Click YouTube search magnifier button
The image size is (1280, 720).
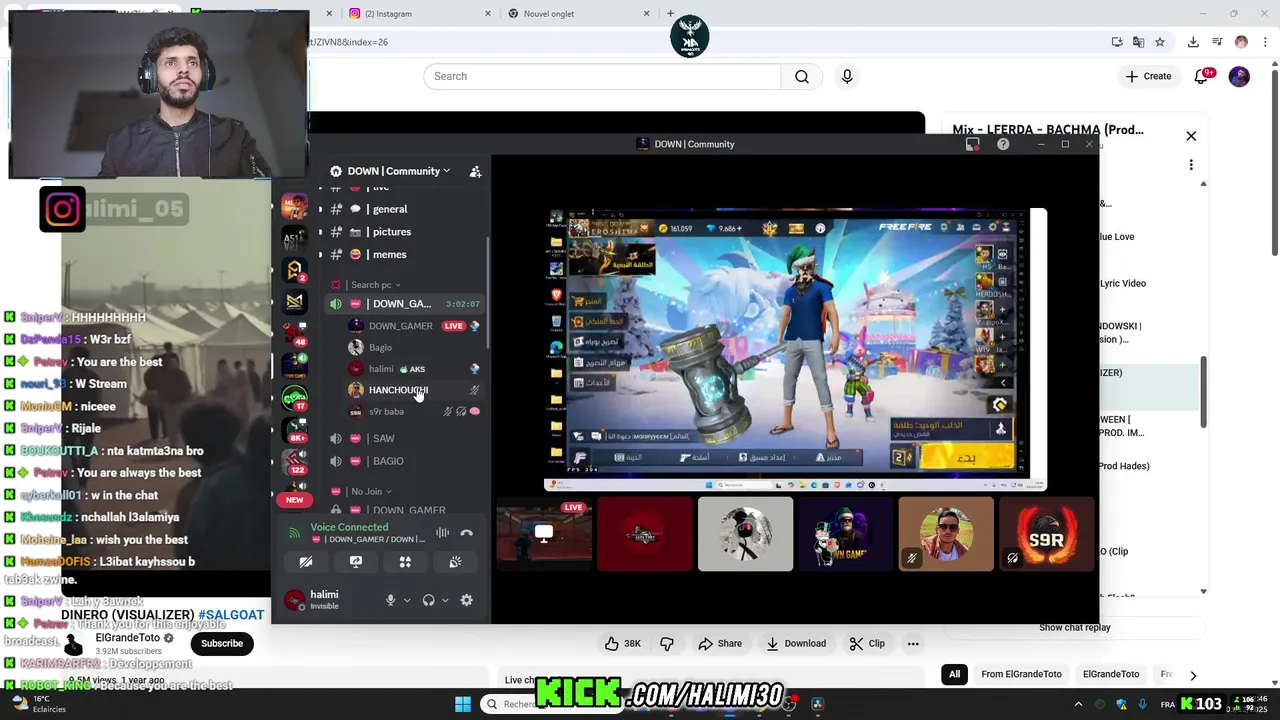point(802,77)
